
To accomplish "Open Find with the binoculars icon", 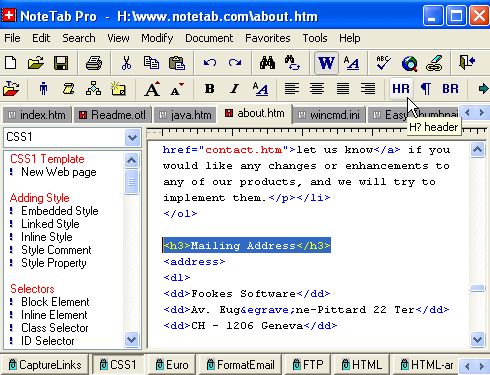I will [267, 63].
